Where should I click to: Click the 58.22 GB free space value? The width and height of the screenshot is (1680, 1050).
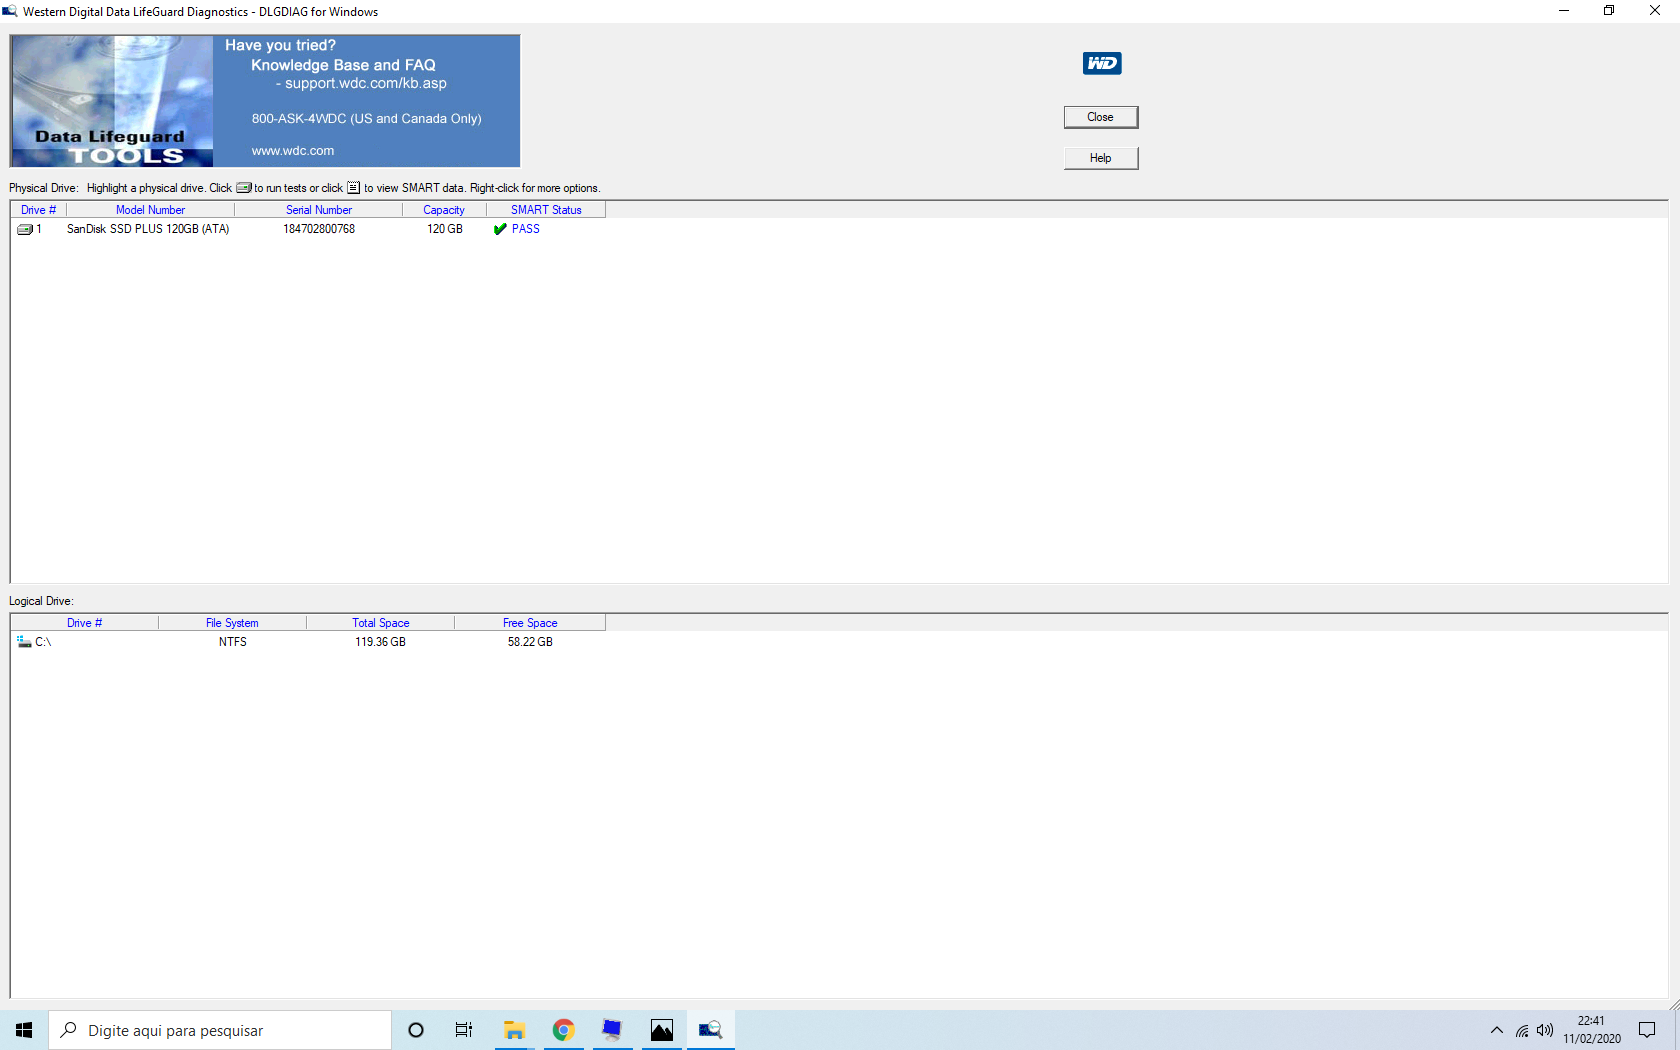(530, 642)
